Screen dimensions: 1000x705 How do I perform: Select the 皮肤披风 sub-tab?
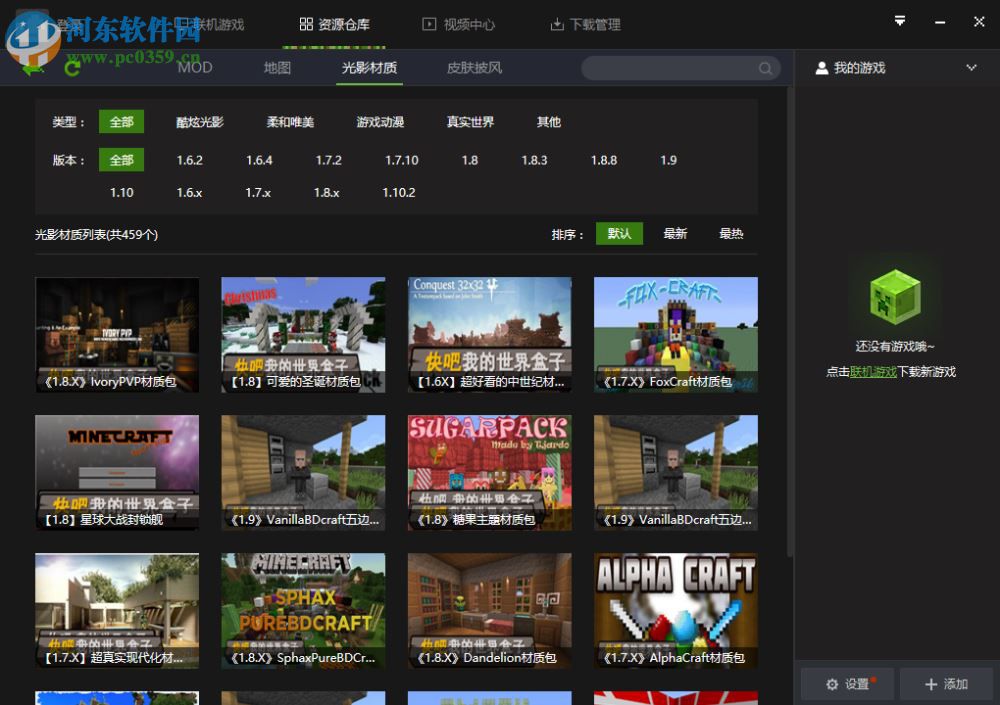click(x=474, y=68)
